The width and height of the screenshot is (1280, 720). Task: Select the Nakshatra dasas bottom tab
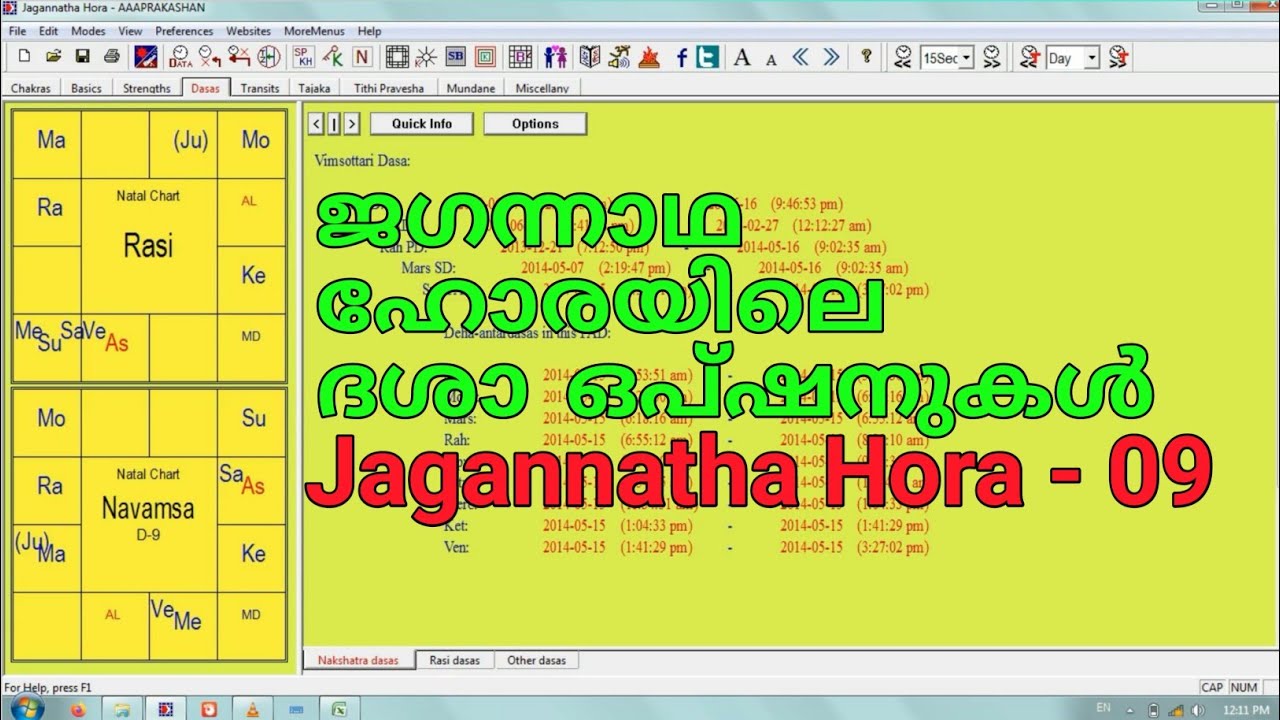(358, 660)
